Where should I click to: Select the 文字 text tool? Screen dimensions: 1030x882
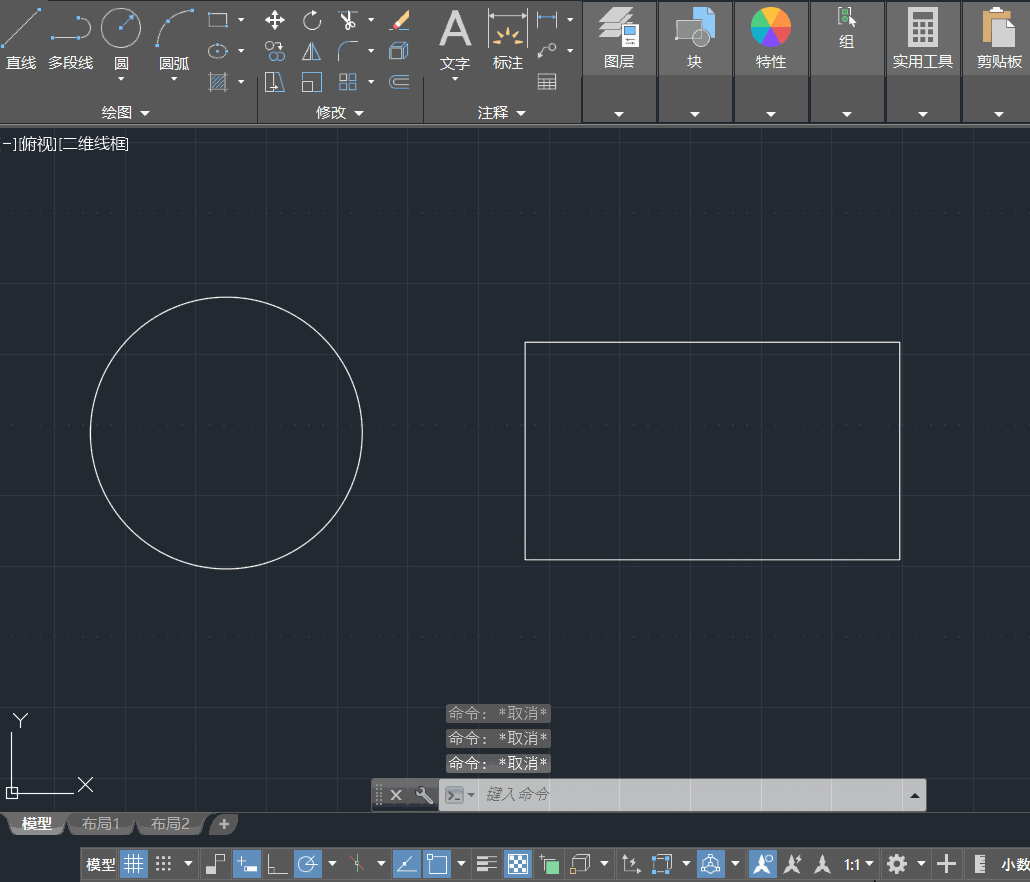coord(455,41)
